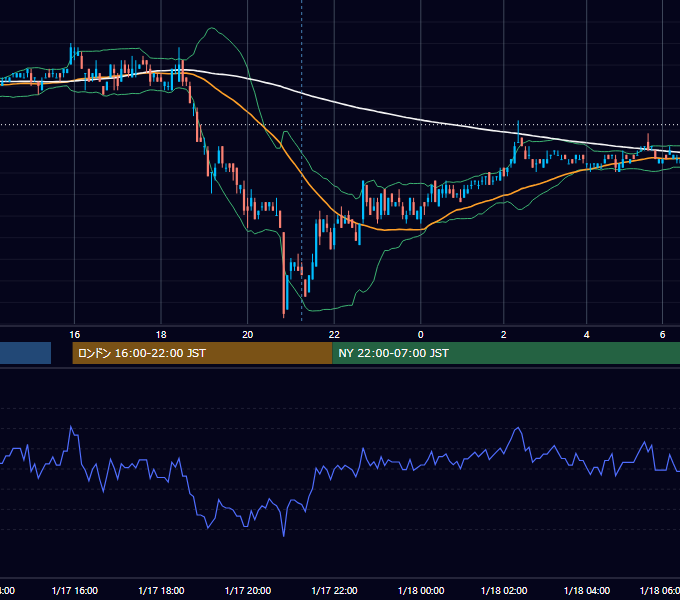Click the 6 hour axis label

662,335
